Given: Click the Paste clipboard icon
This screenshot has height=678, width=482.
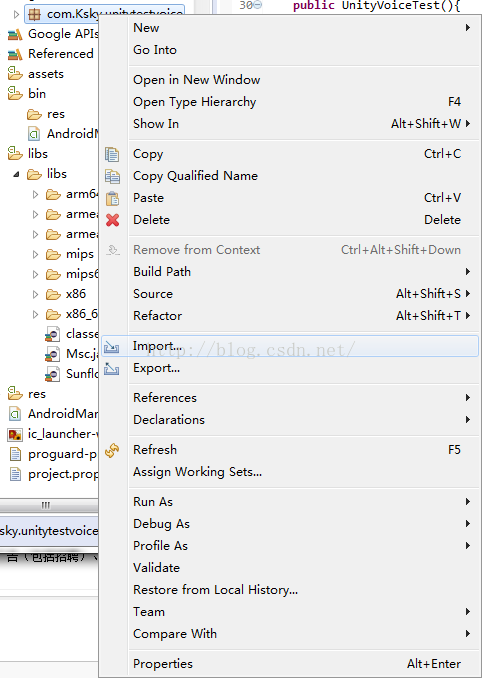Looking at the screenshot, I should (112, 198).
